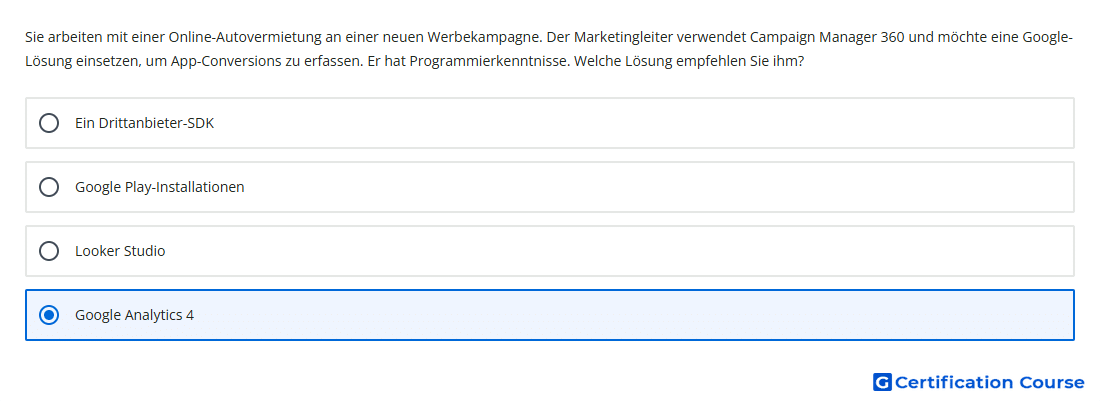Viewport: 1100px width, 401px height.
Task: Click blank space inside highlighted Analytics 4 box
Action: click(x=631, y=315)
